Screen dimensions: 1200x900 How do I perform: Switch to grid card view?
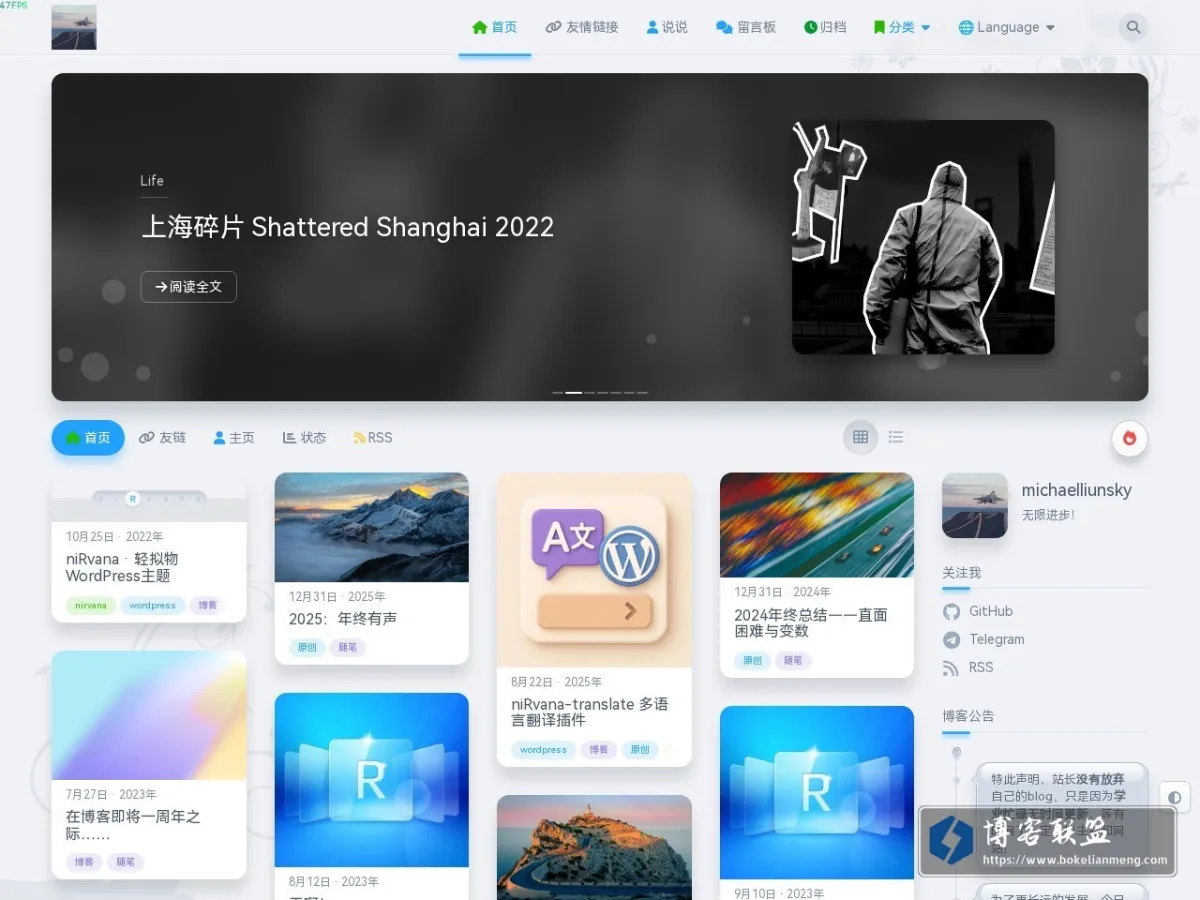(x=860, y=437)
